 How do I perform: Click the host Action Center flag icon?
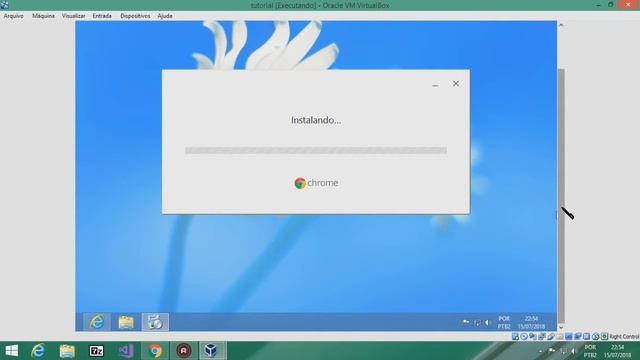[552, 351]
